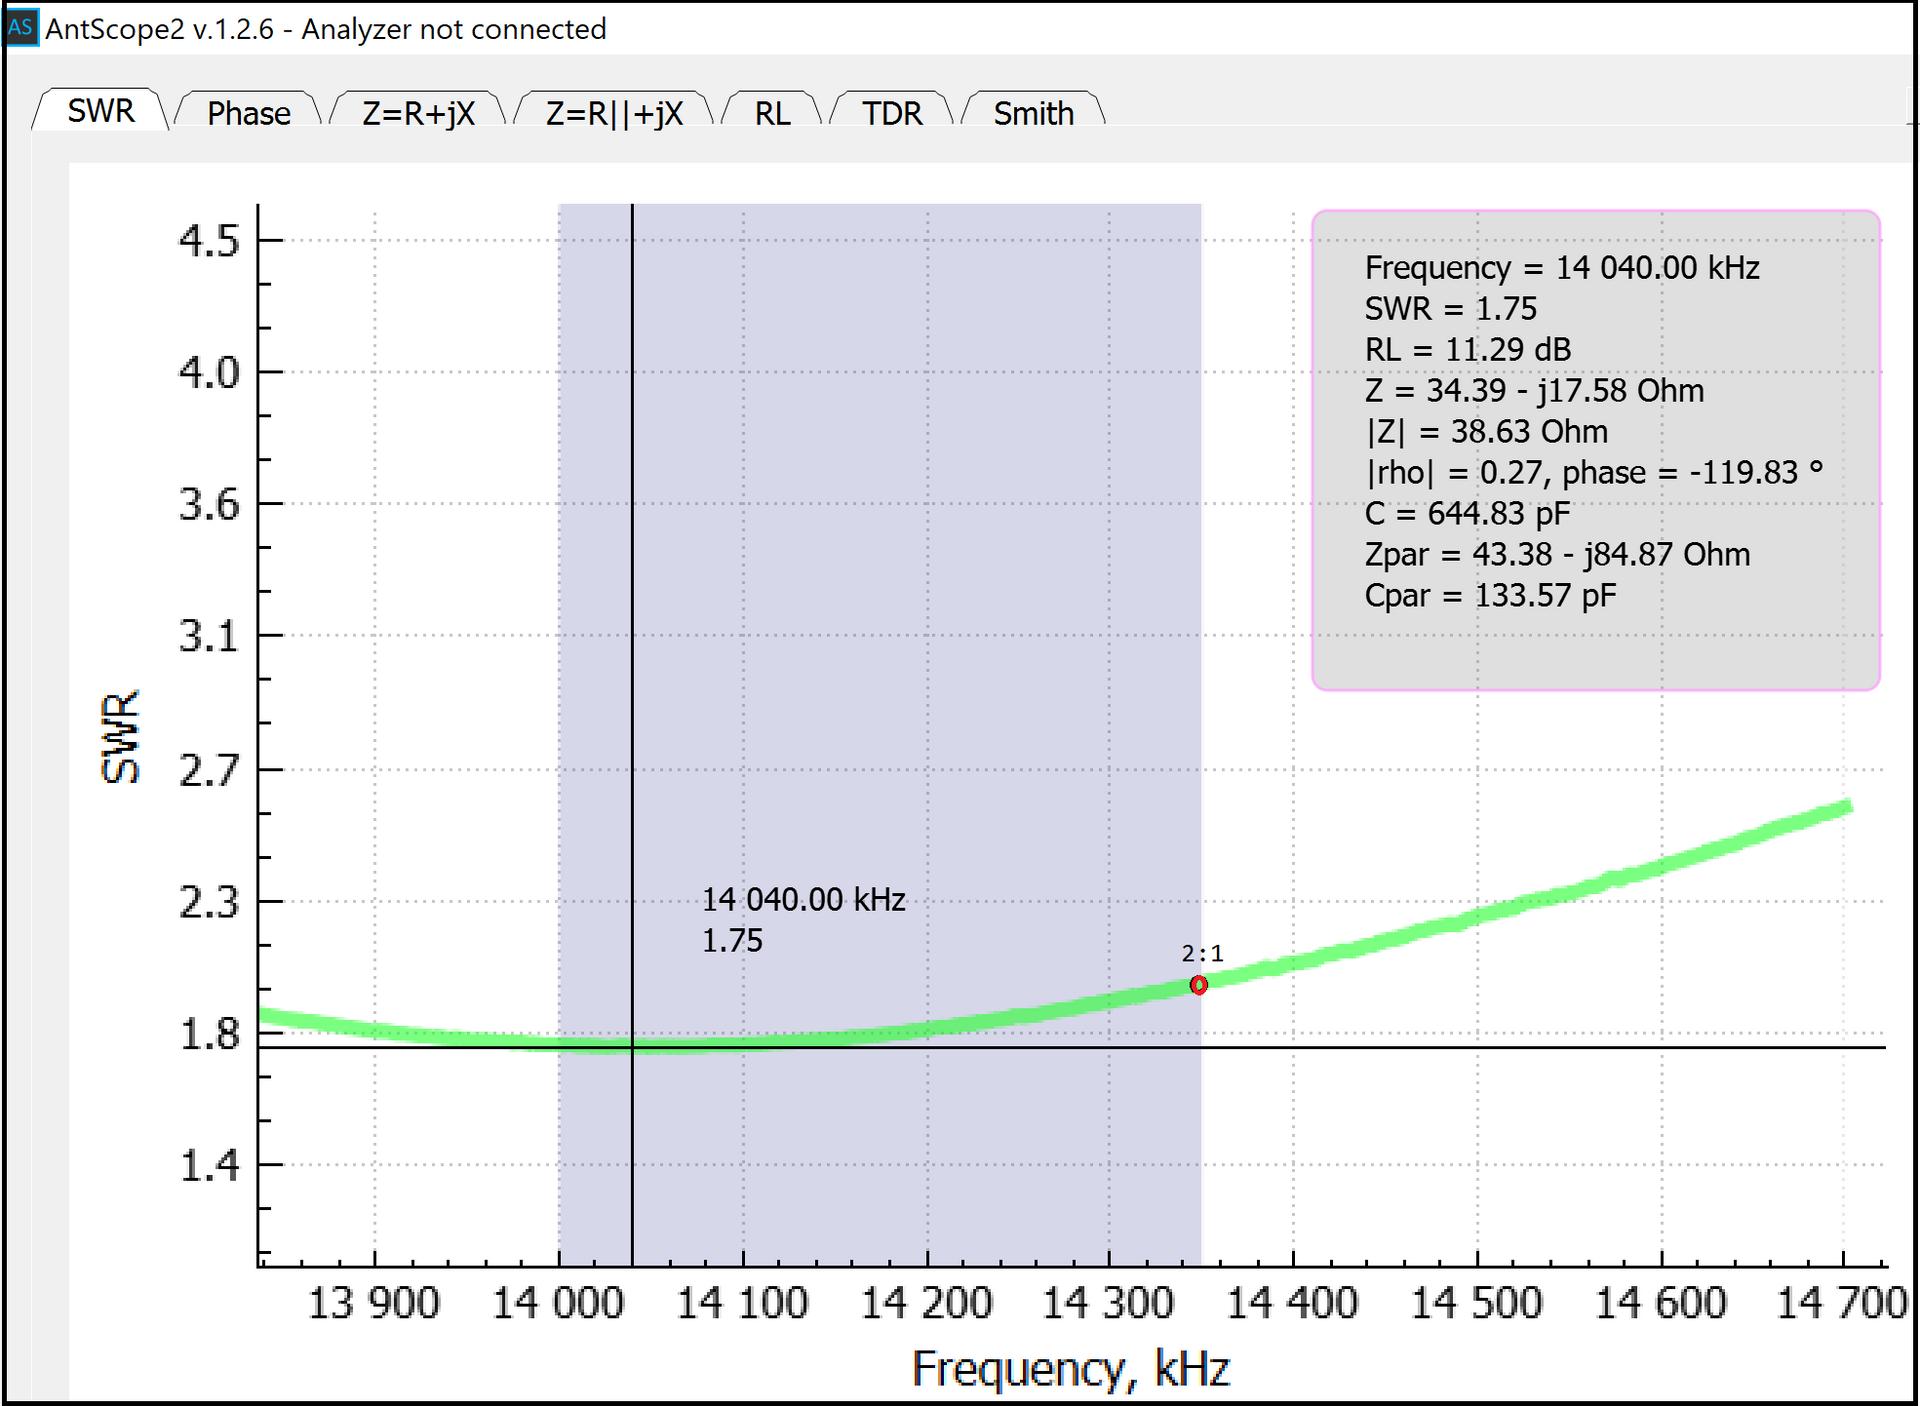Open the Z=R||+jX tab
Viewport: 1920px width, 1406px height.
click(x=614, y=113)
